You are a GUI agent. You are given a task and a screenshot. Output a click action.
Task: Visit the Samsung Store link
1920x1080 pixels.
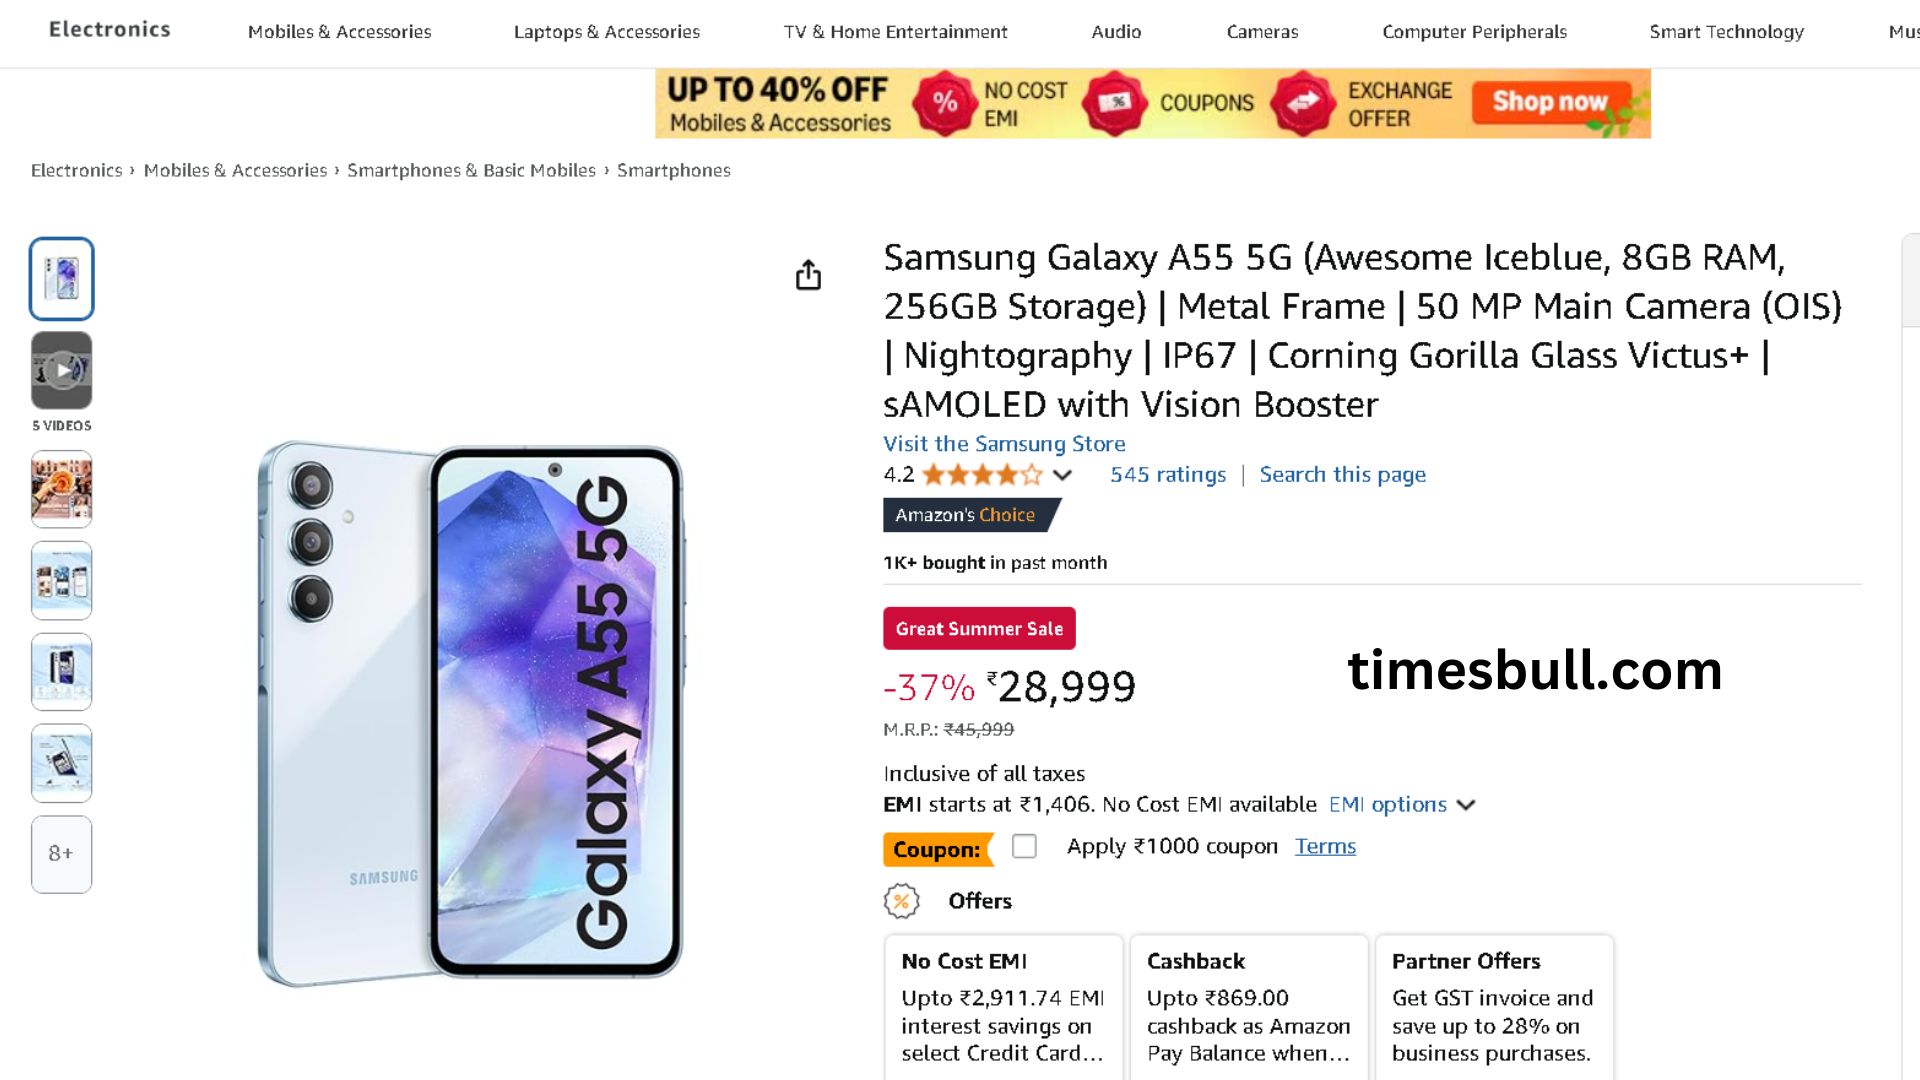tap(1004, 444)
